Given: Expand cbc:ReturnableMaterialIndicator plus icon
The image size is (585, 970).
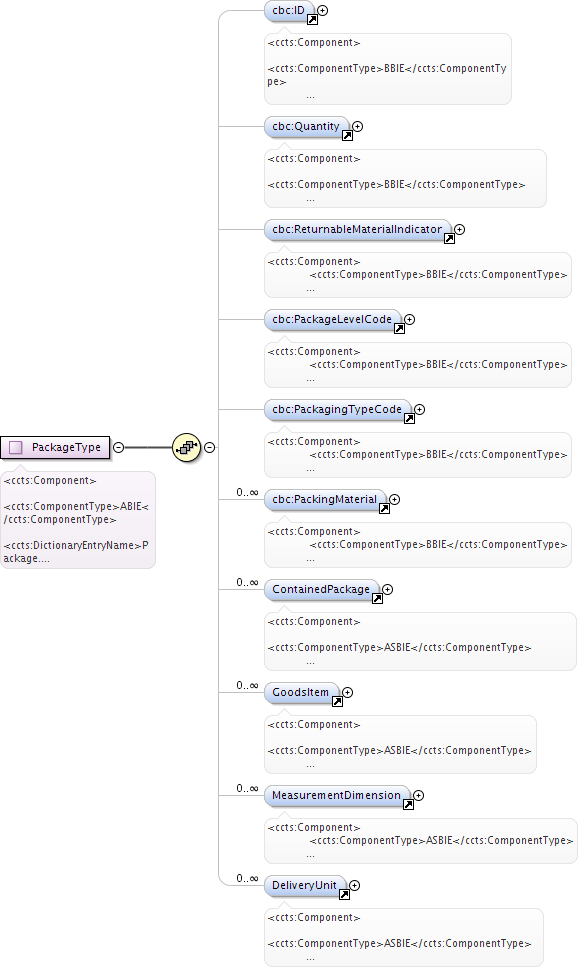Looking at the screenshot, I should (459, 230).
